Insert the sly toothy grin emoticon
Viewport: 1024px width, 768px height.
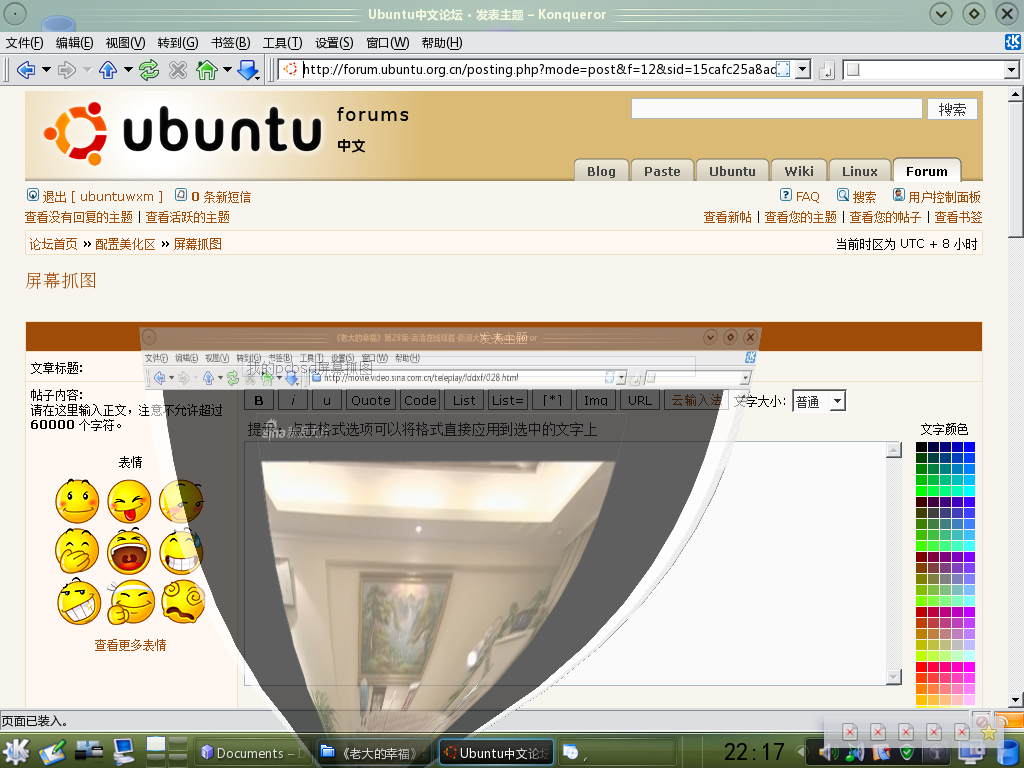point(79,601)
